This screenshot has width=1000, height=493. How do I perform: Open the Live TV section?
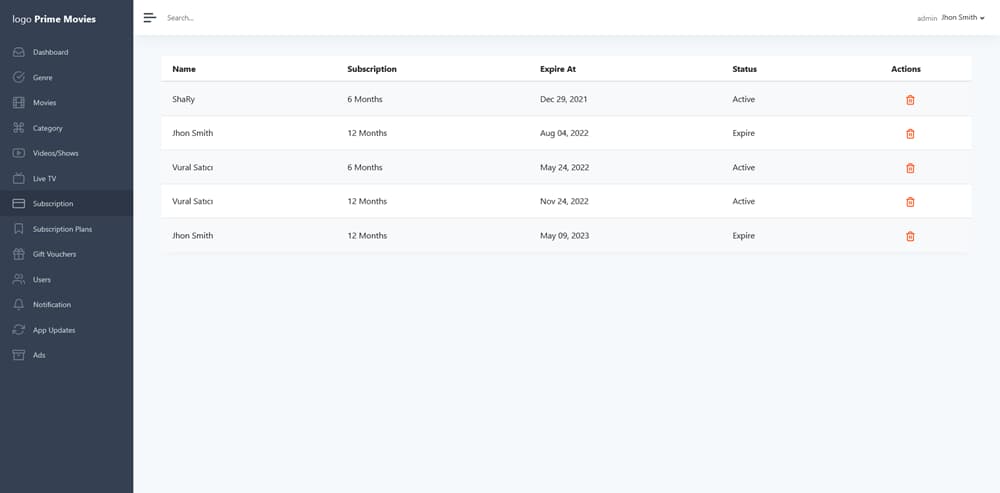[66, 179]
